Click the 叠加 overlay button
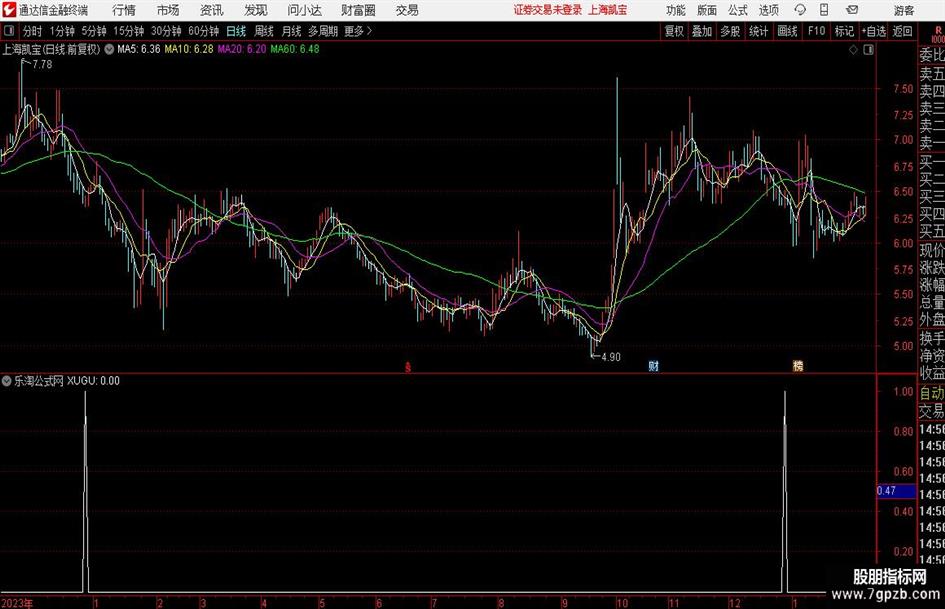 coord(702,31)
